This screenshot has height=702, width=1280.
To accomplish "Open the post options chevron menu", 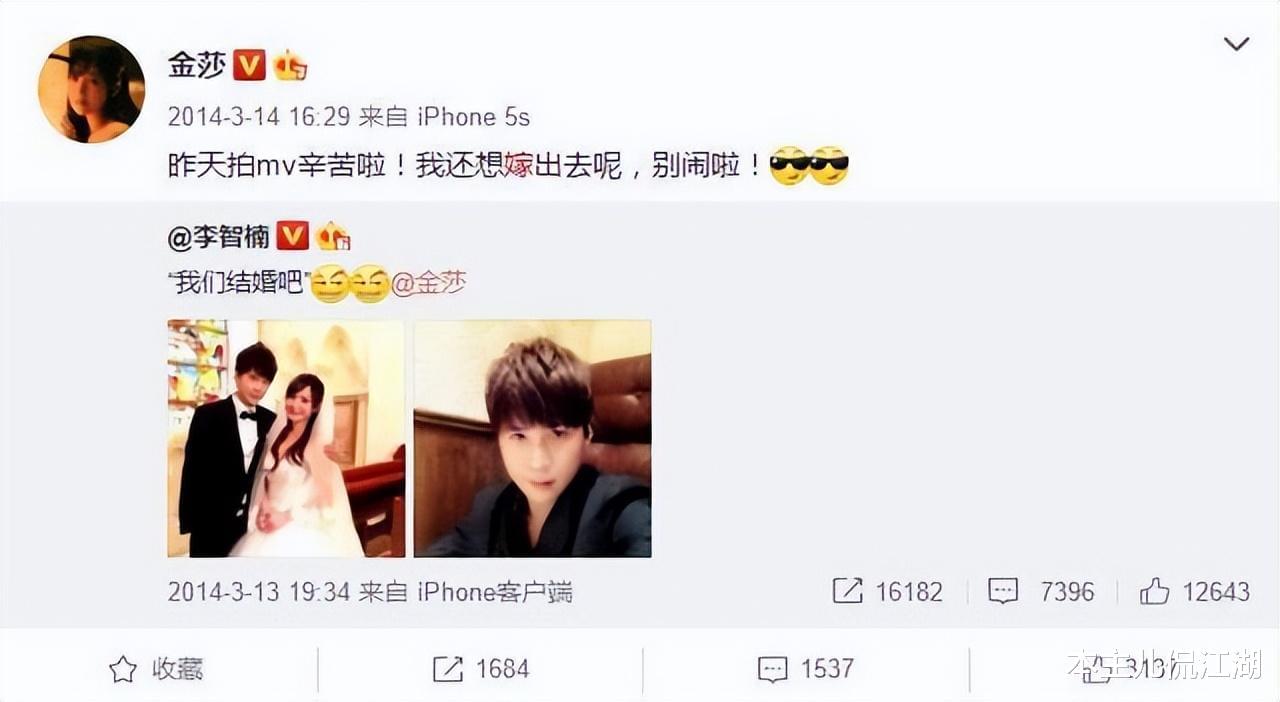I will coord(1236,44).
